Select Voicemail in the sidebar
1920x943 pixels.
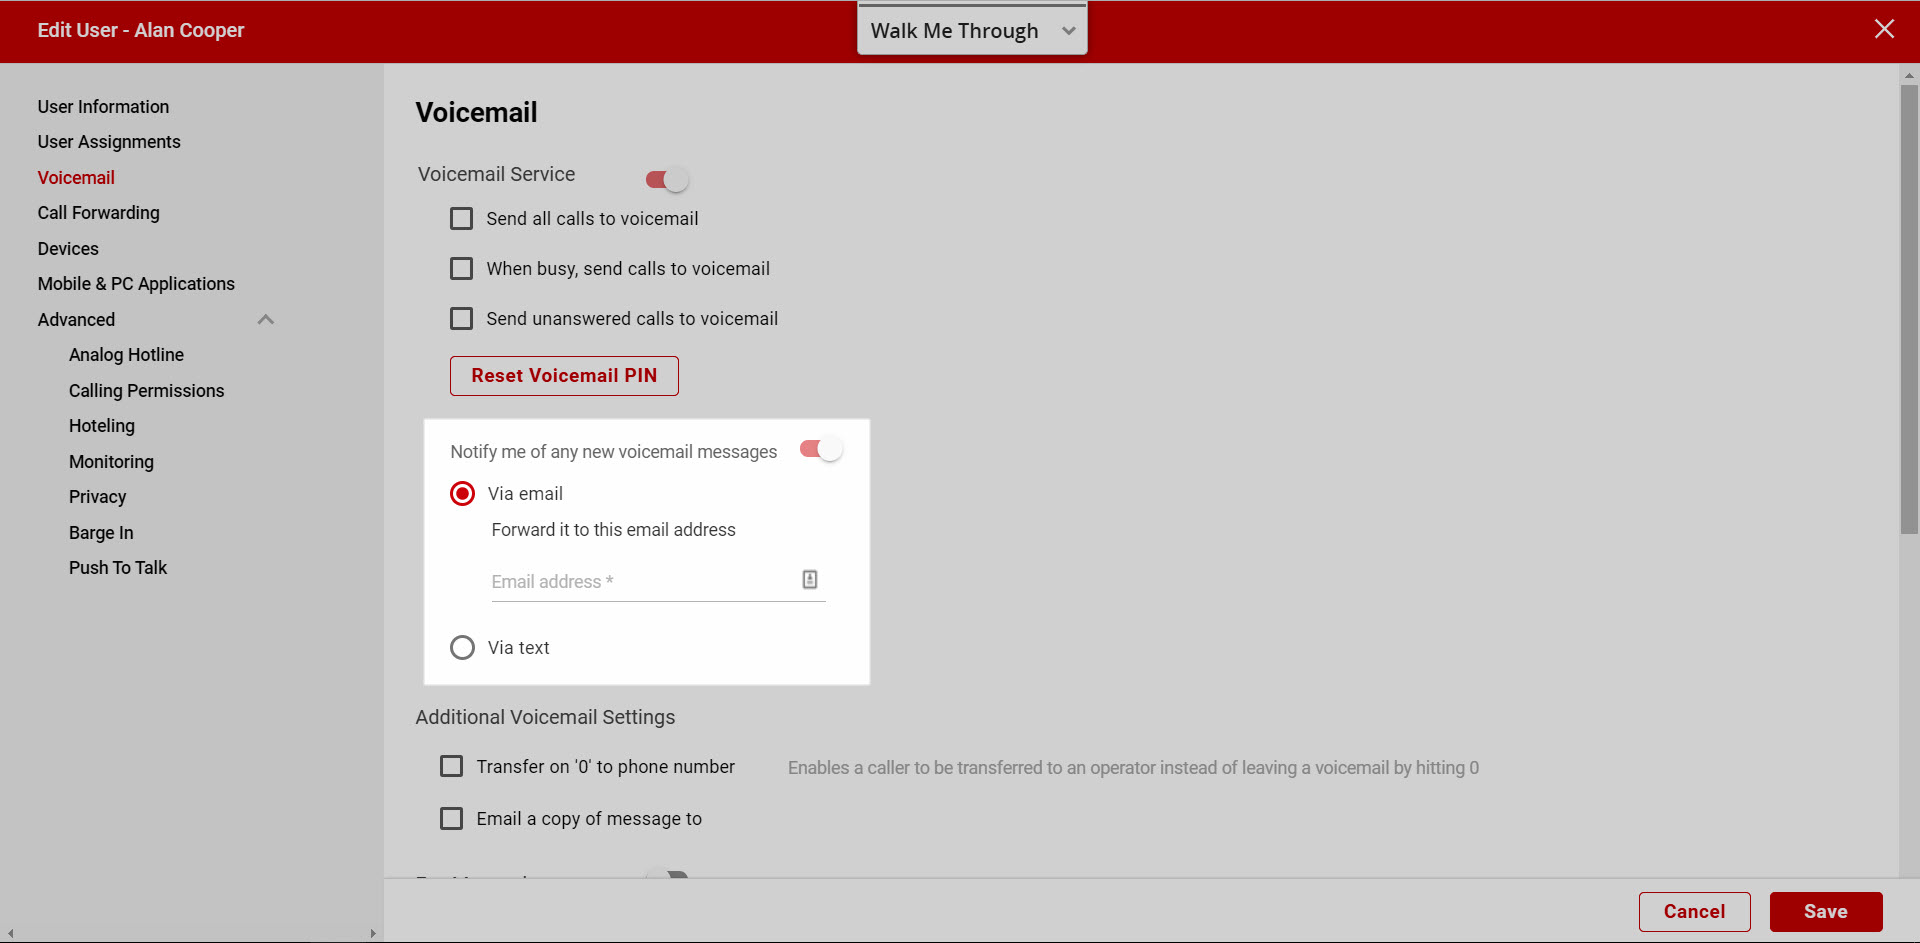click(76, 178)
